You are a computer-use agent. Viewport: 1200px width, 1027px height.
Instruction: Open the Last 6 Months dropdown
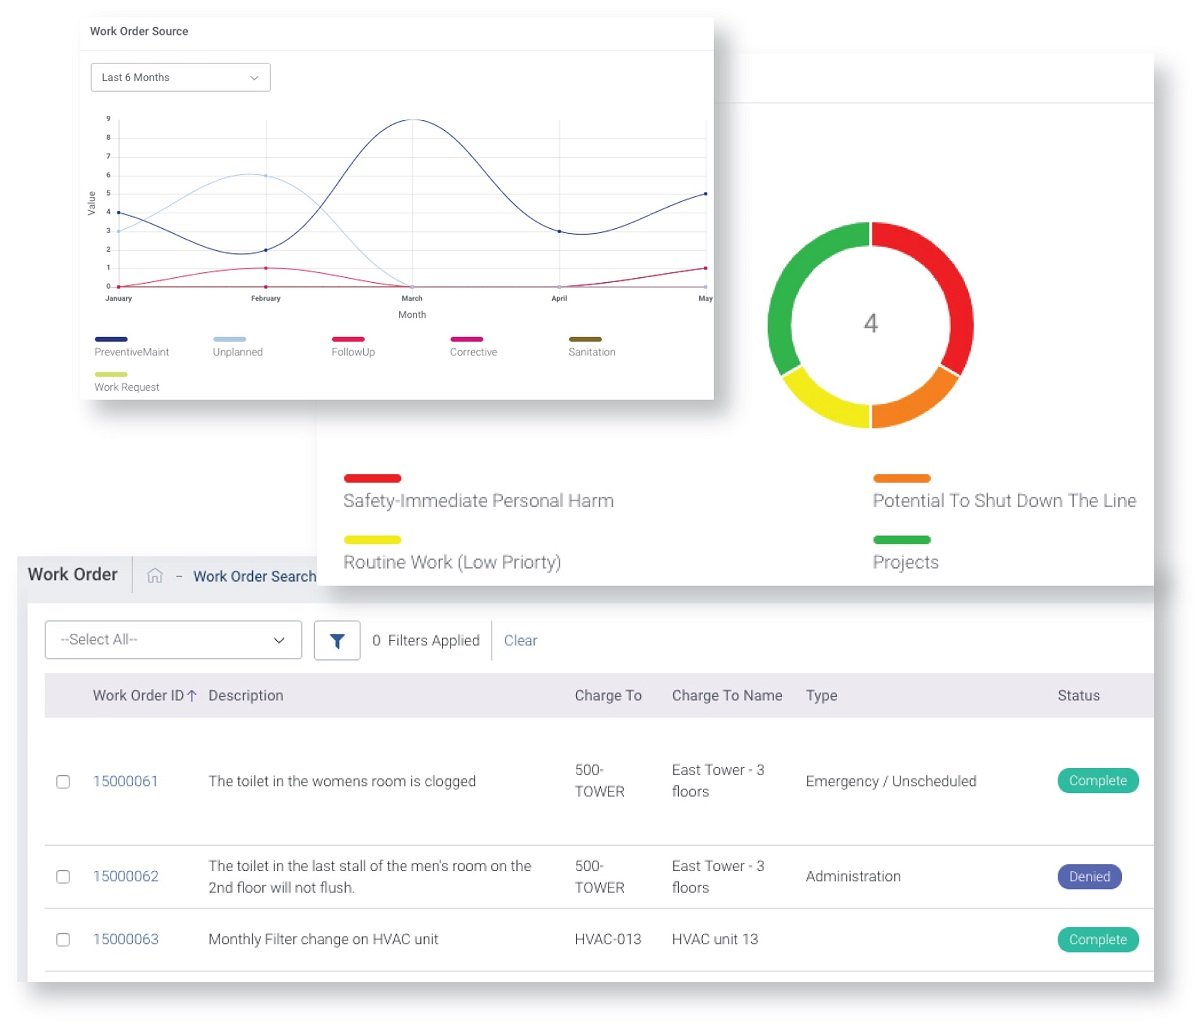tap(180, 77)
